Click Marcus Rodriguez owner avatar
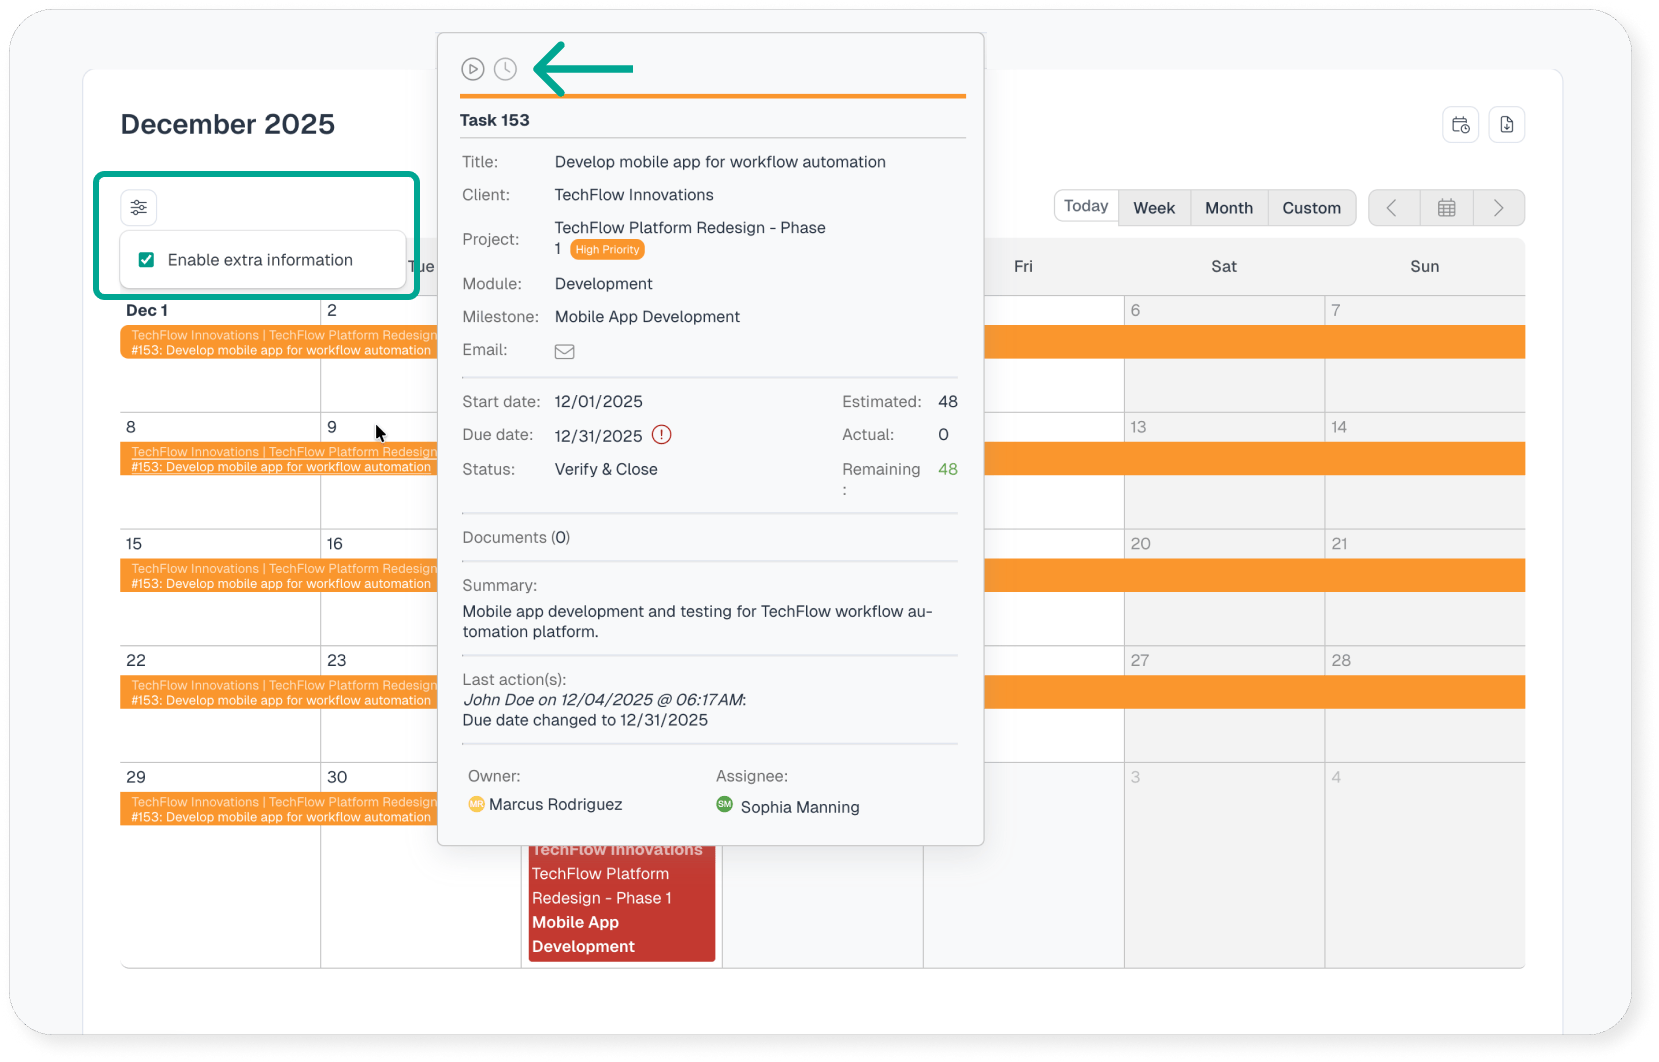Viewport: 1659px width, 1062px height. point(477,804)
